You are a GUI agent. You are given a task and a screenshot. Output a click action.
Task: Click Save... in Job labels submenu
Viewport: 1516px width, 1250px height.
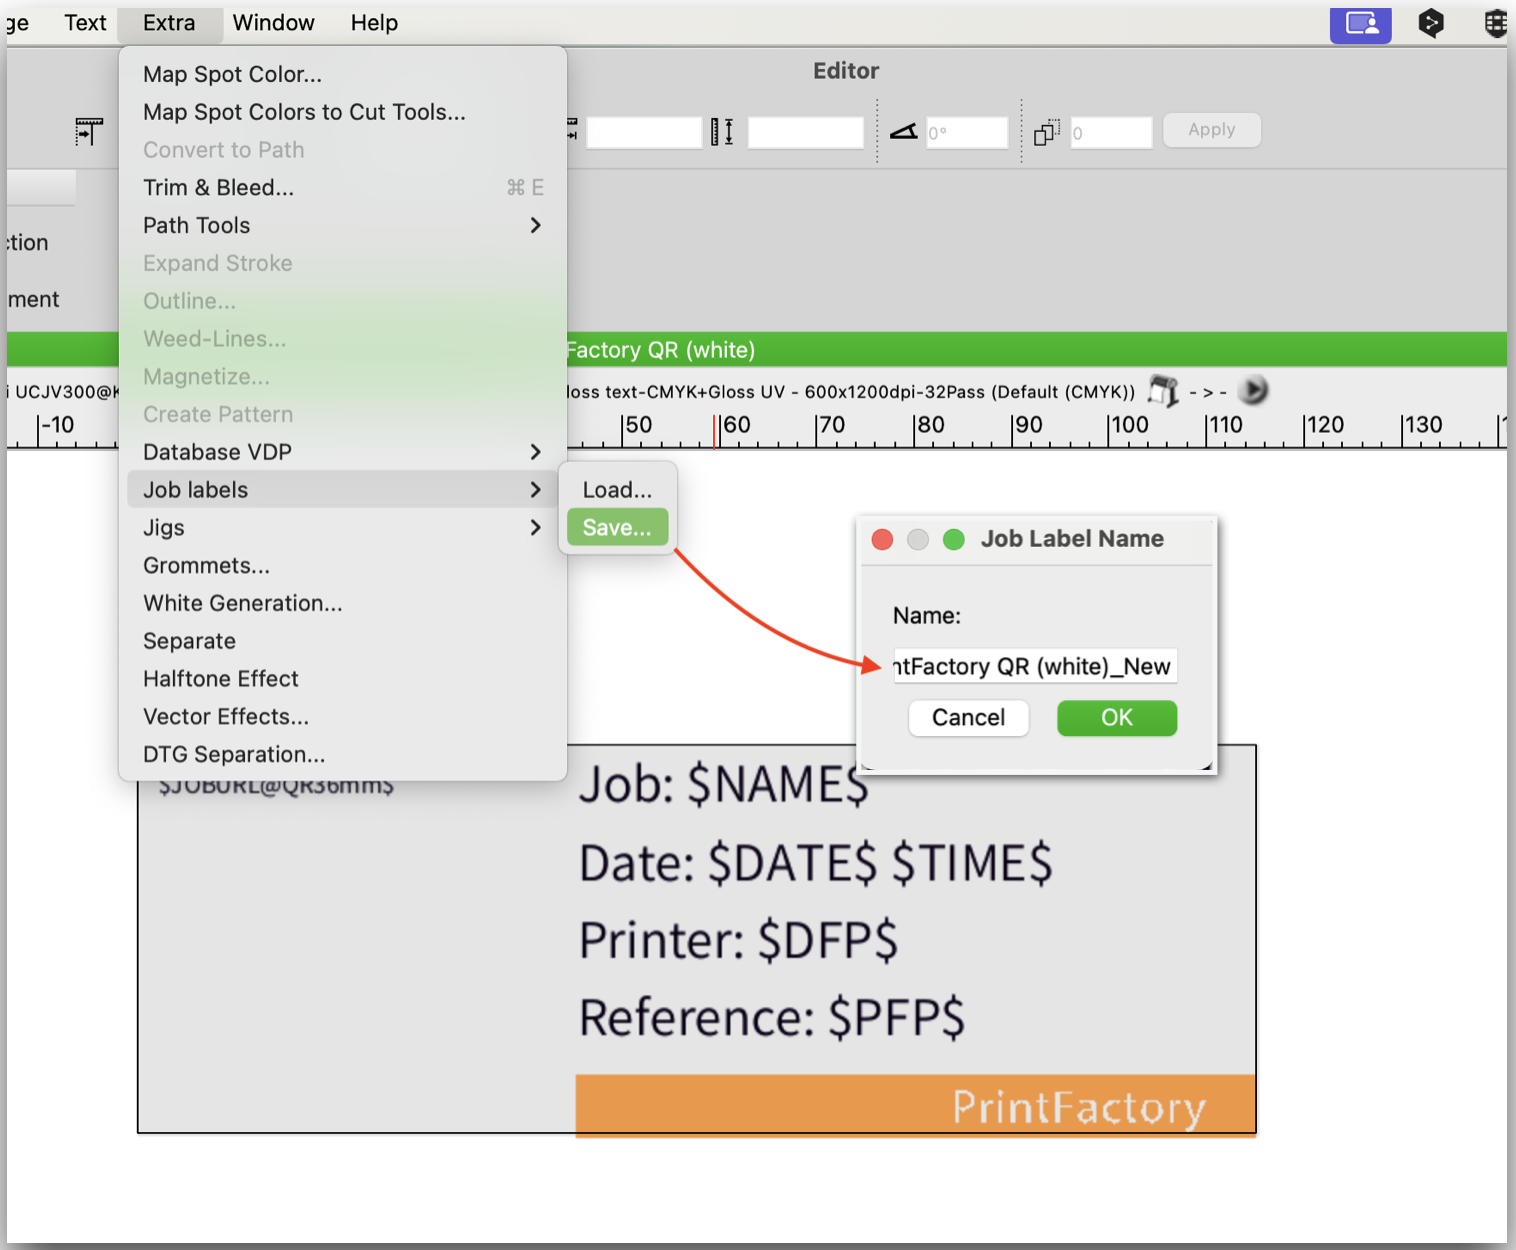tap(617, 528)
